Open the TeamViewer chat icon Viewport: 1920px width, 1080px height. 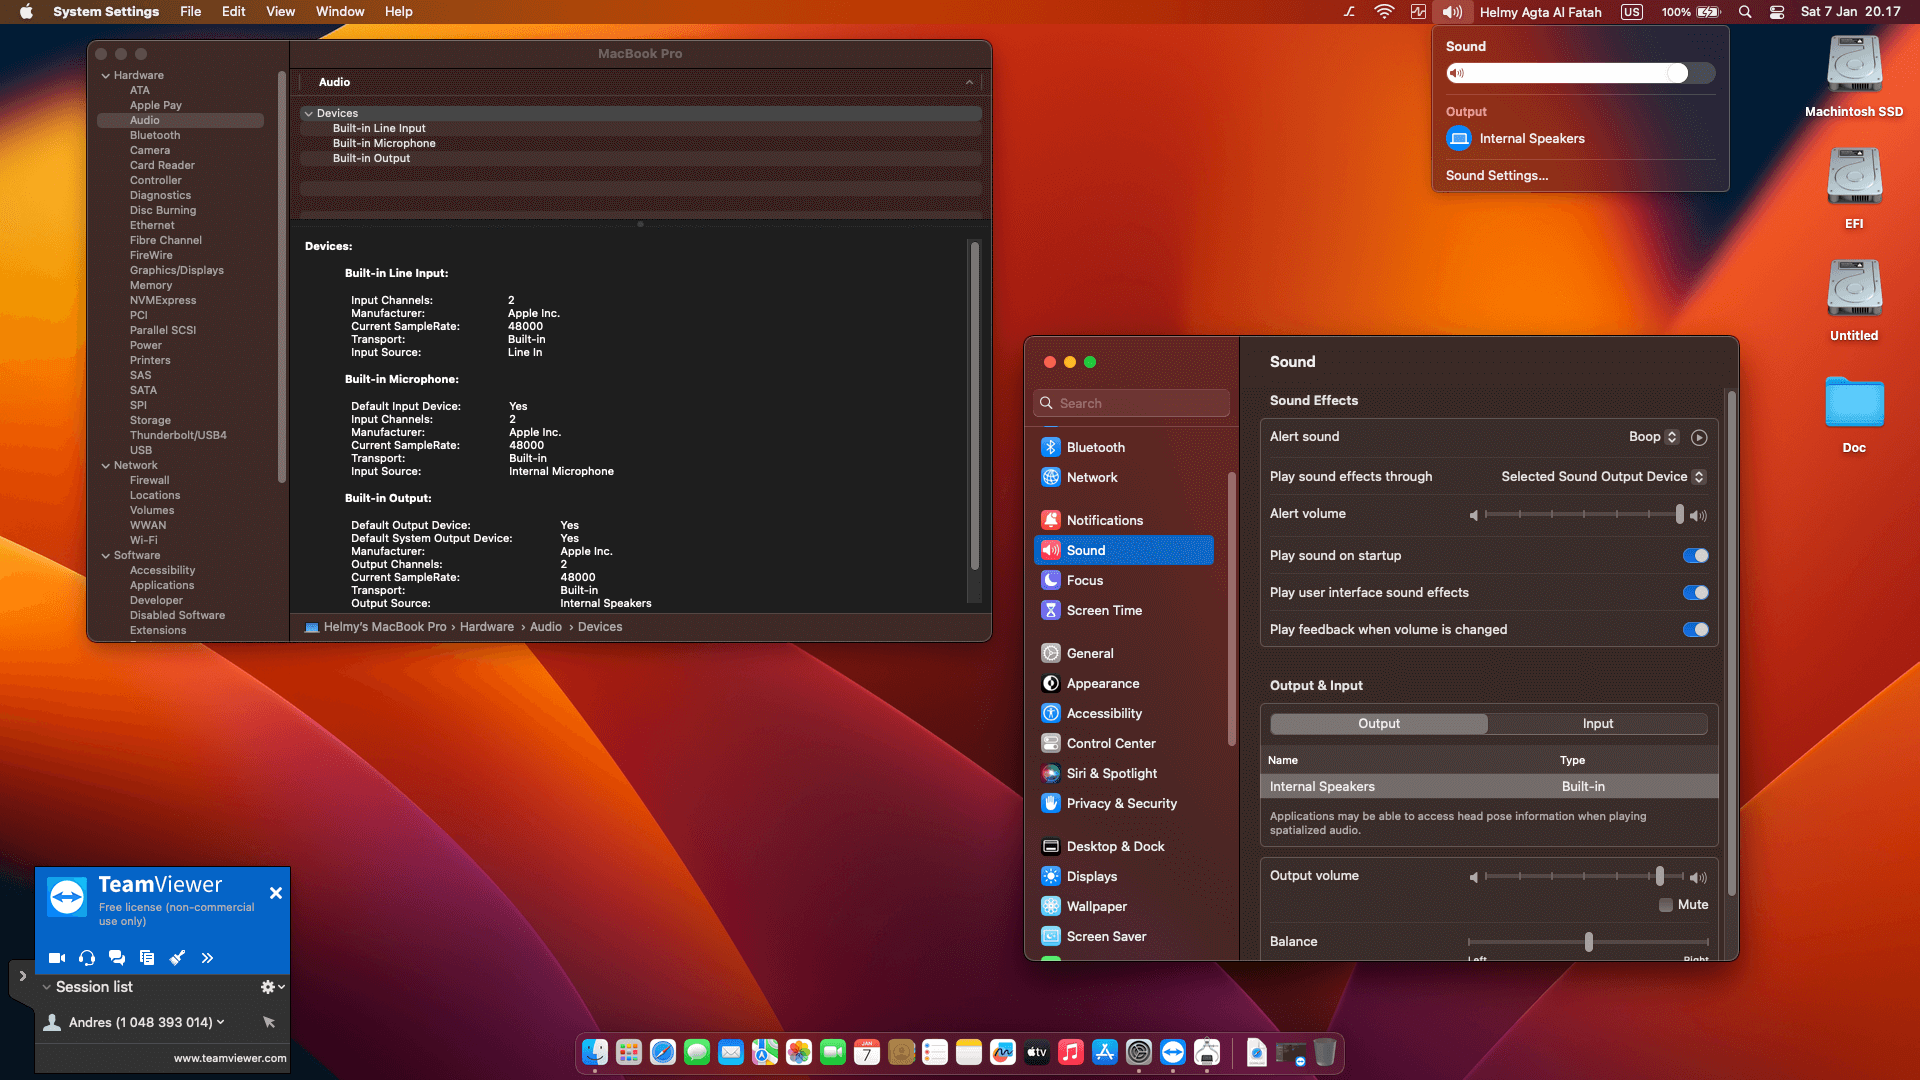(117, 957)
